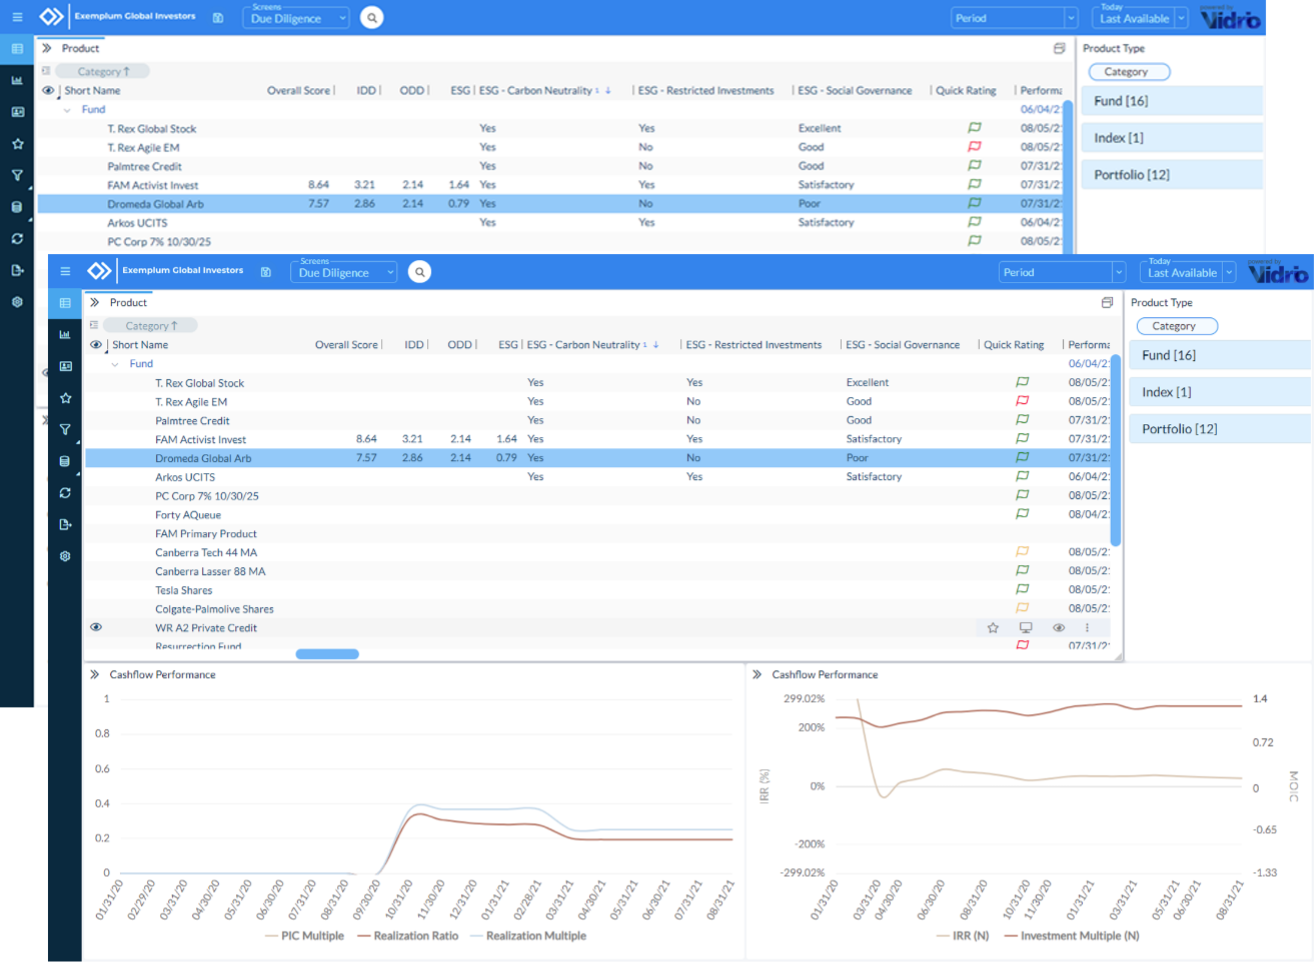Image resolution: width=1316 pixels, height=965 pixels.
Task: Click the filter funnel in back window sidebar
Action: (17, 176)
